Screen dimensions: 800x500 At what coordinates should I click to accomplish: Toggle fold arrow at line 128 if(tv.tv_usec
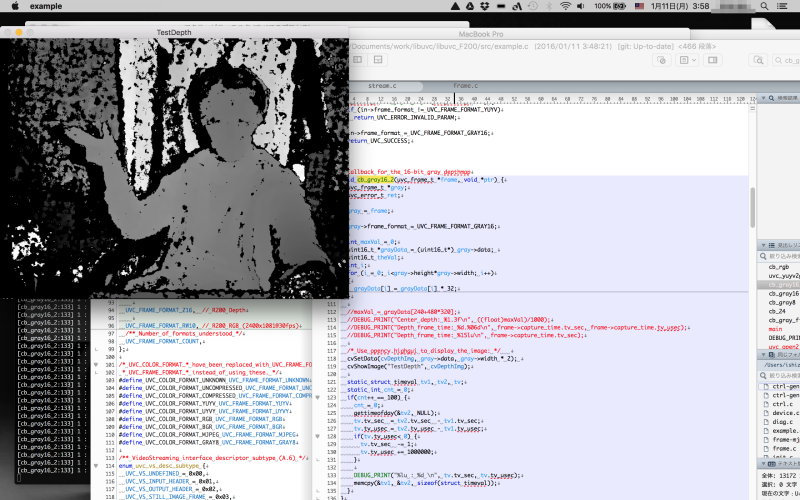click(x=317, y=436)
